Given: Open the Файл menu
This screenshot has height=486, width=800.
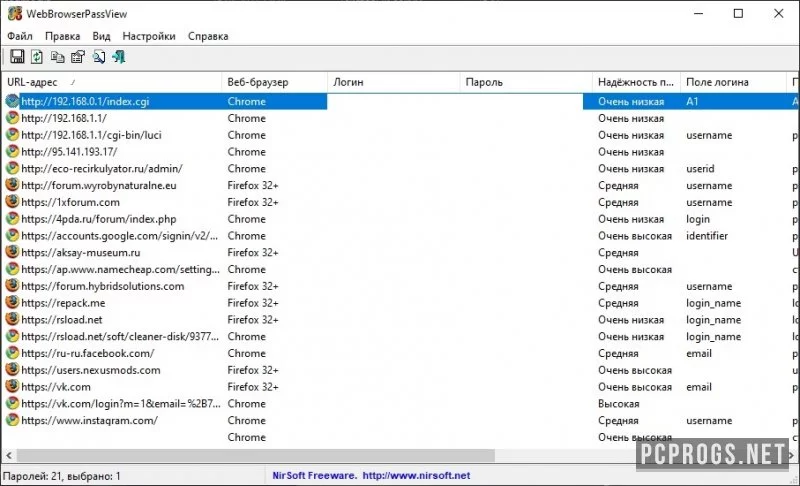Looking at the screenshot, I should (20, 36).
